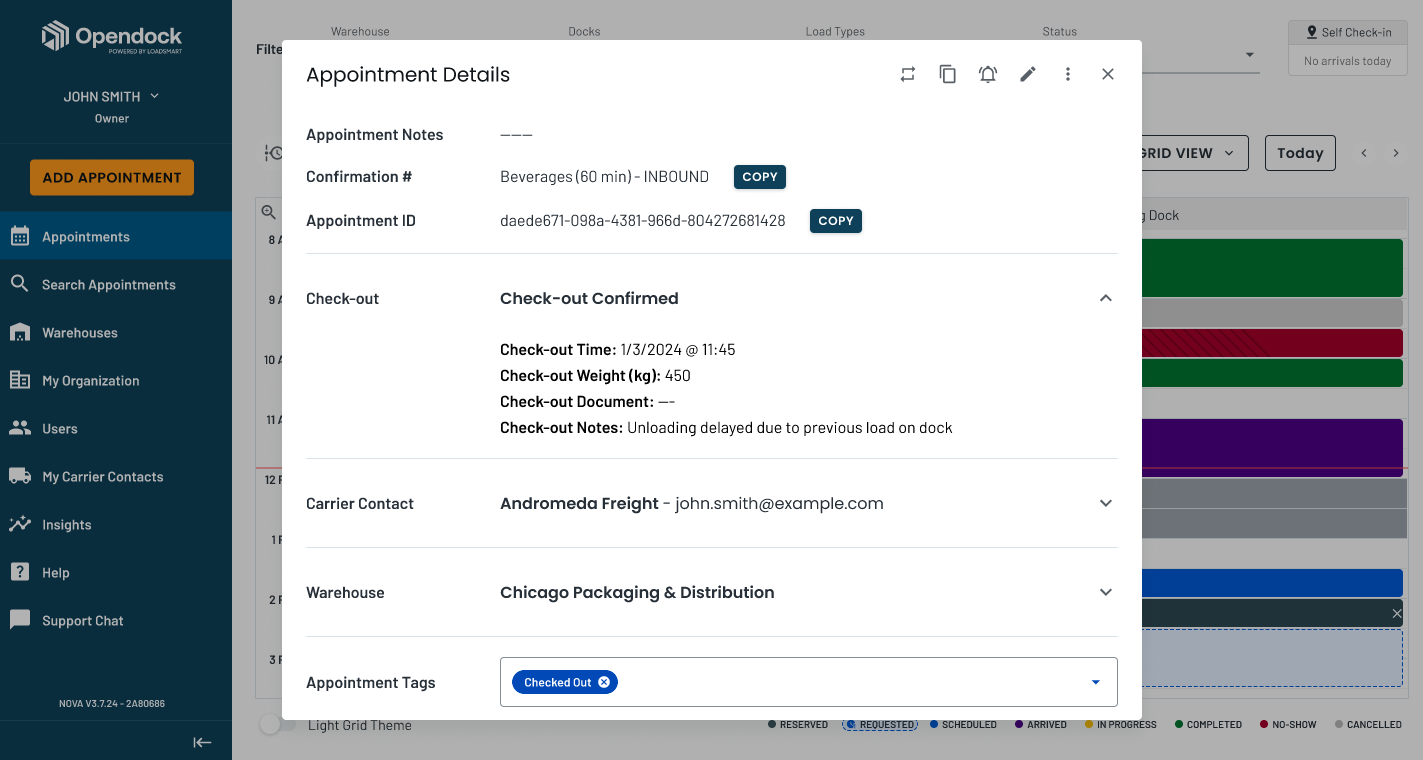Open the three-dot more options menu
The width and height of the screenshot is (1423, 760).
1068,74
